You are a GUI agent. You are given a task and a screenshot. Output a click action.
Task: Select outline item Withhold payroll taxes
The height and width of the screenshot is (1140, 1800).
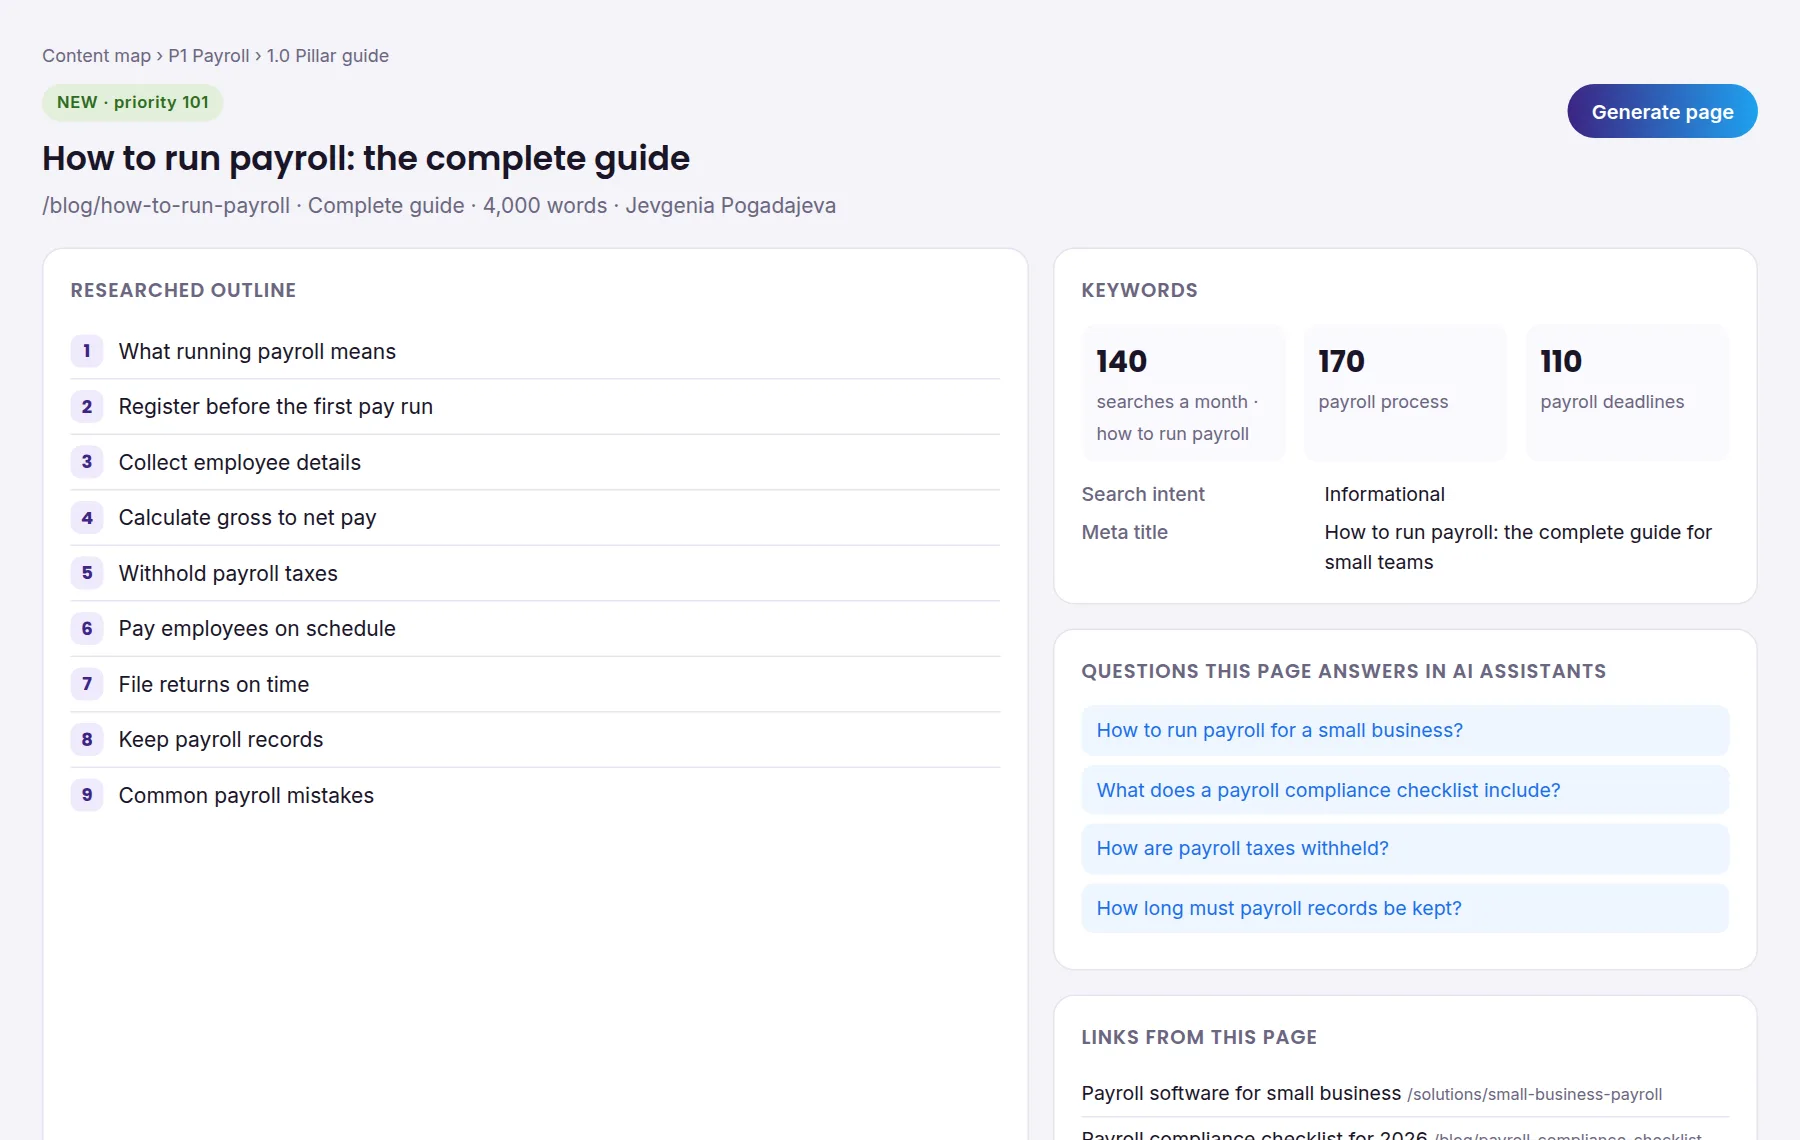point(535,573)
